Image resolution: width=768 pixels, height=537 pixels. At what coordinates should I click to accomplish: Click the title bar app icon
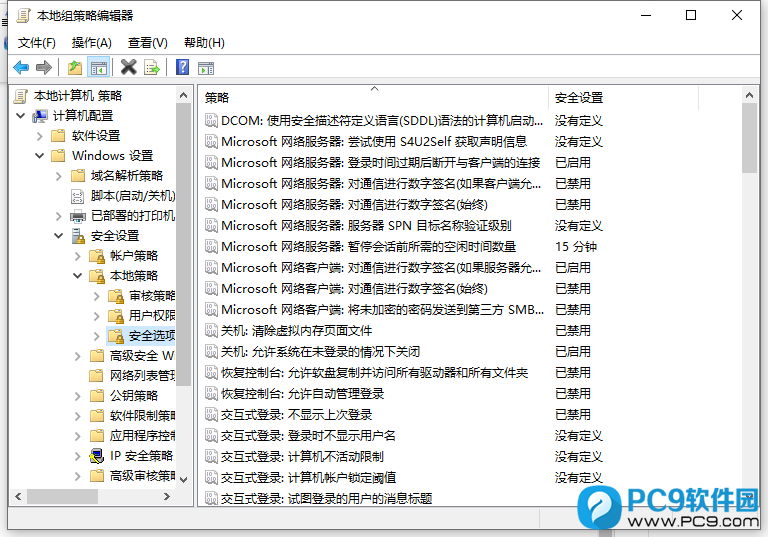[x=23, y=16]
